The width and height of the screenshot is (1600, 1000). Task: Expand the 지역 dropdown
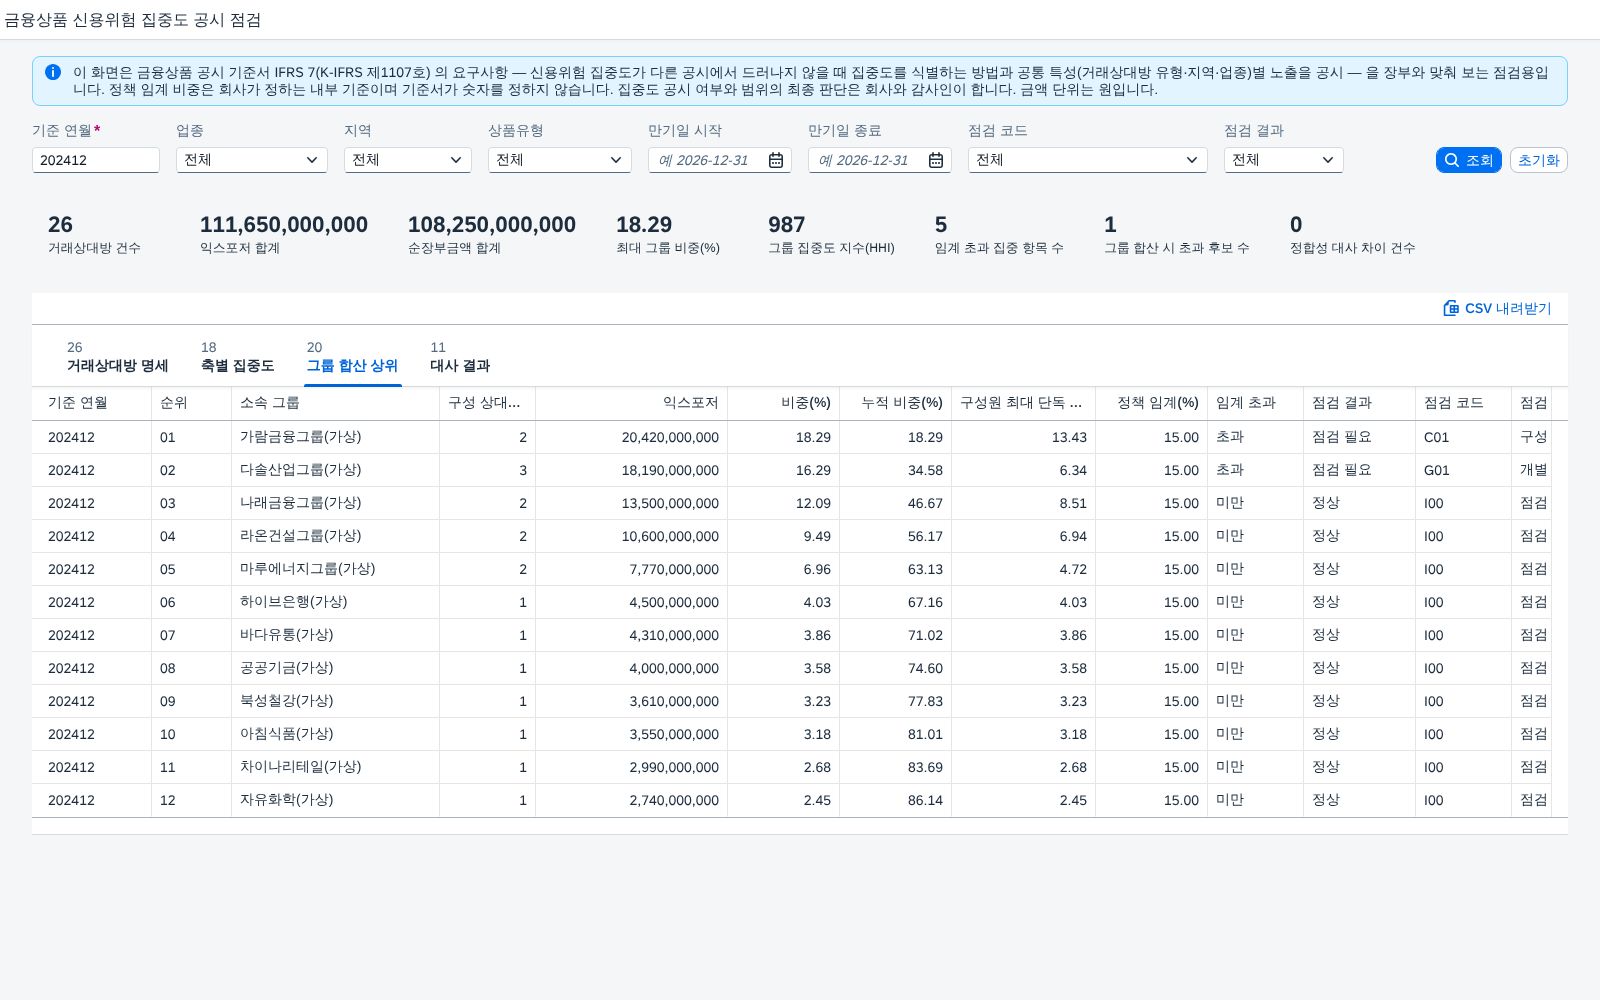408,160
